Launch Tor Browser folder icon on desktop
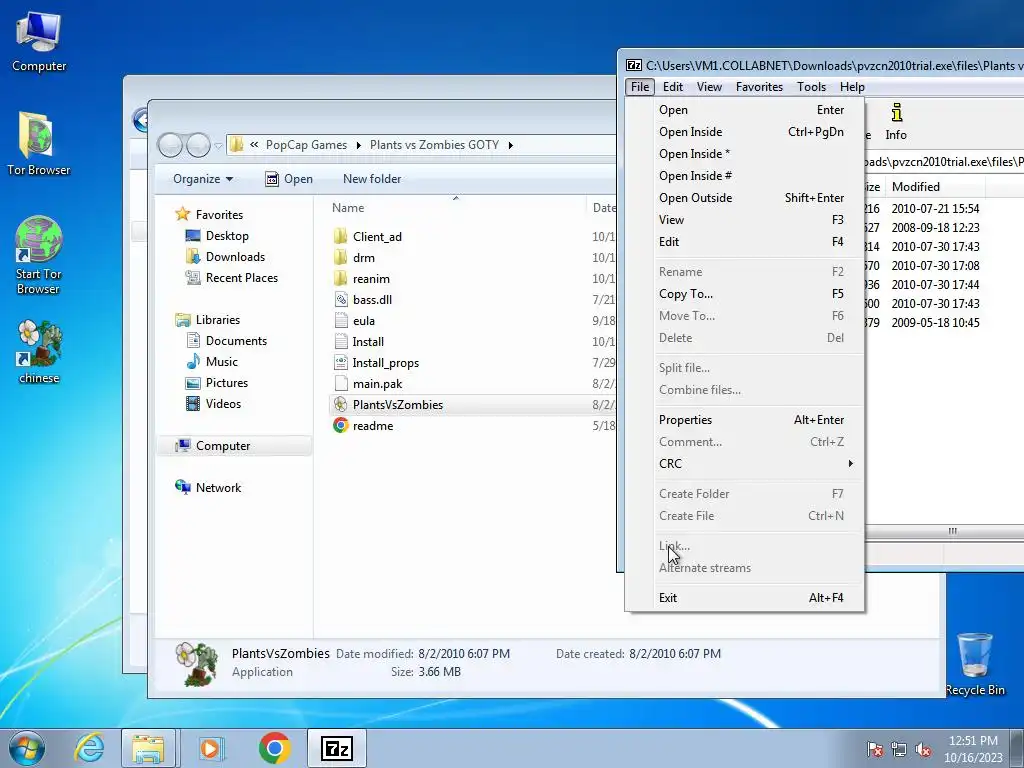The height and width of the screenshot is (768, 1024). (x=38, y=144)
